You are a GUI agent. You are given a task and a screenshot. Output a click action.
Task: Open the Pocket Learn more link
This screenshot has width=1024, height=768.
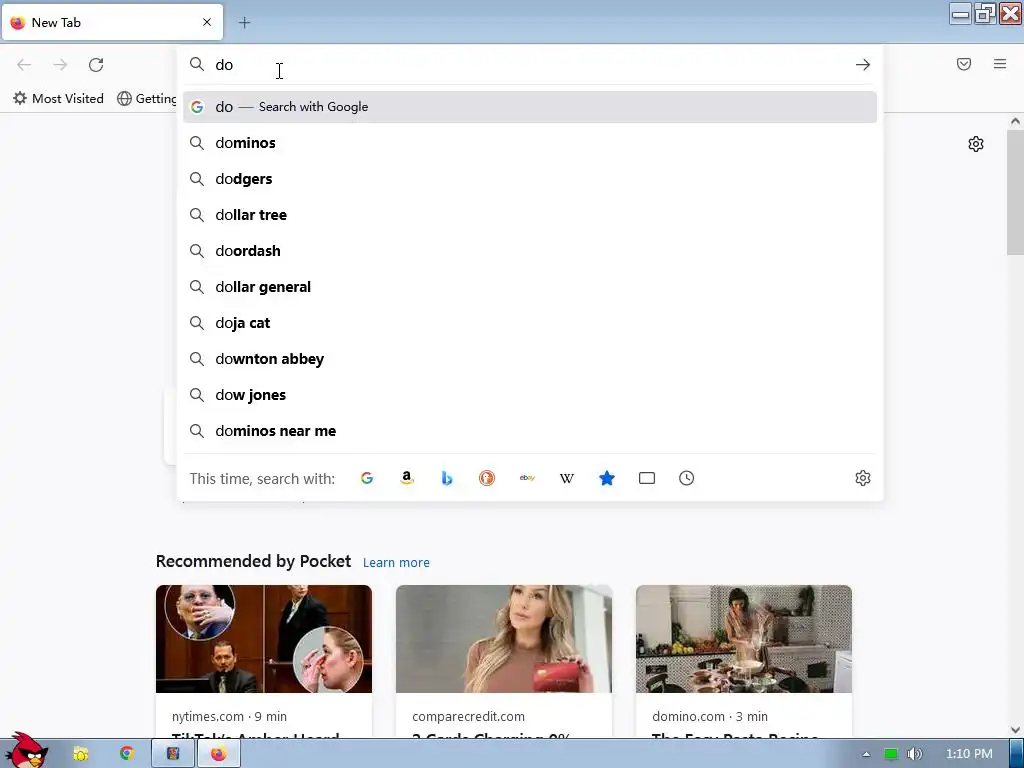(396, 563)
